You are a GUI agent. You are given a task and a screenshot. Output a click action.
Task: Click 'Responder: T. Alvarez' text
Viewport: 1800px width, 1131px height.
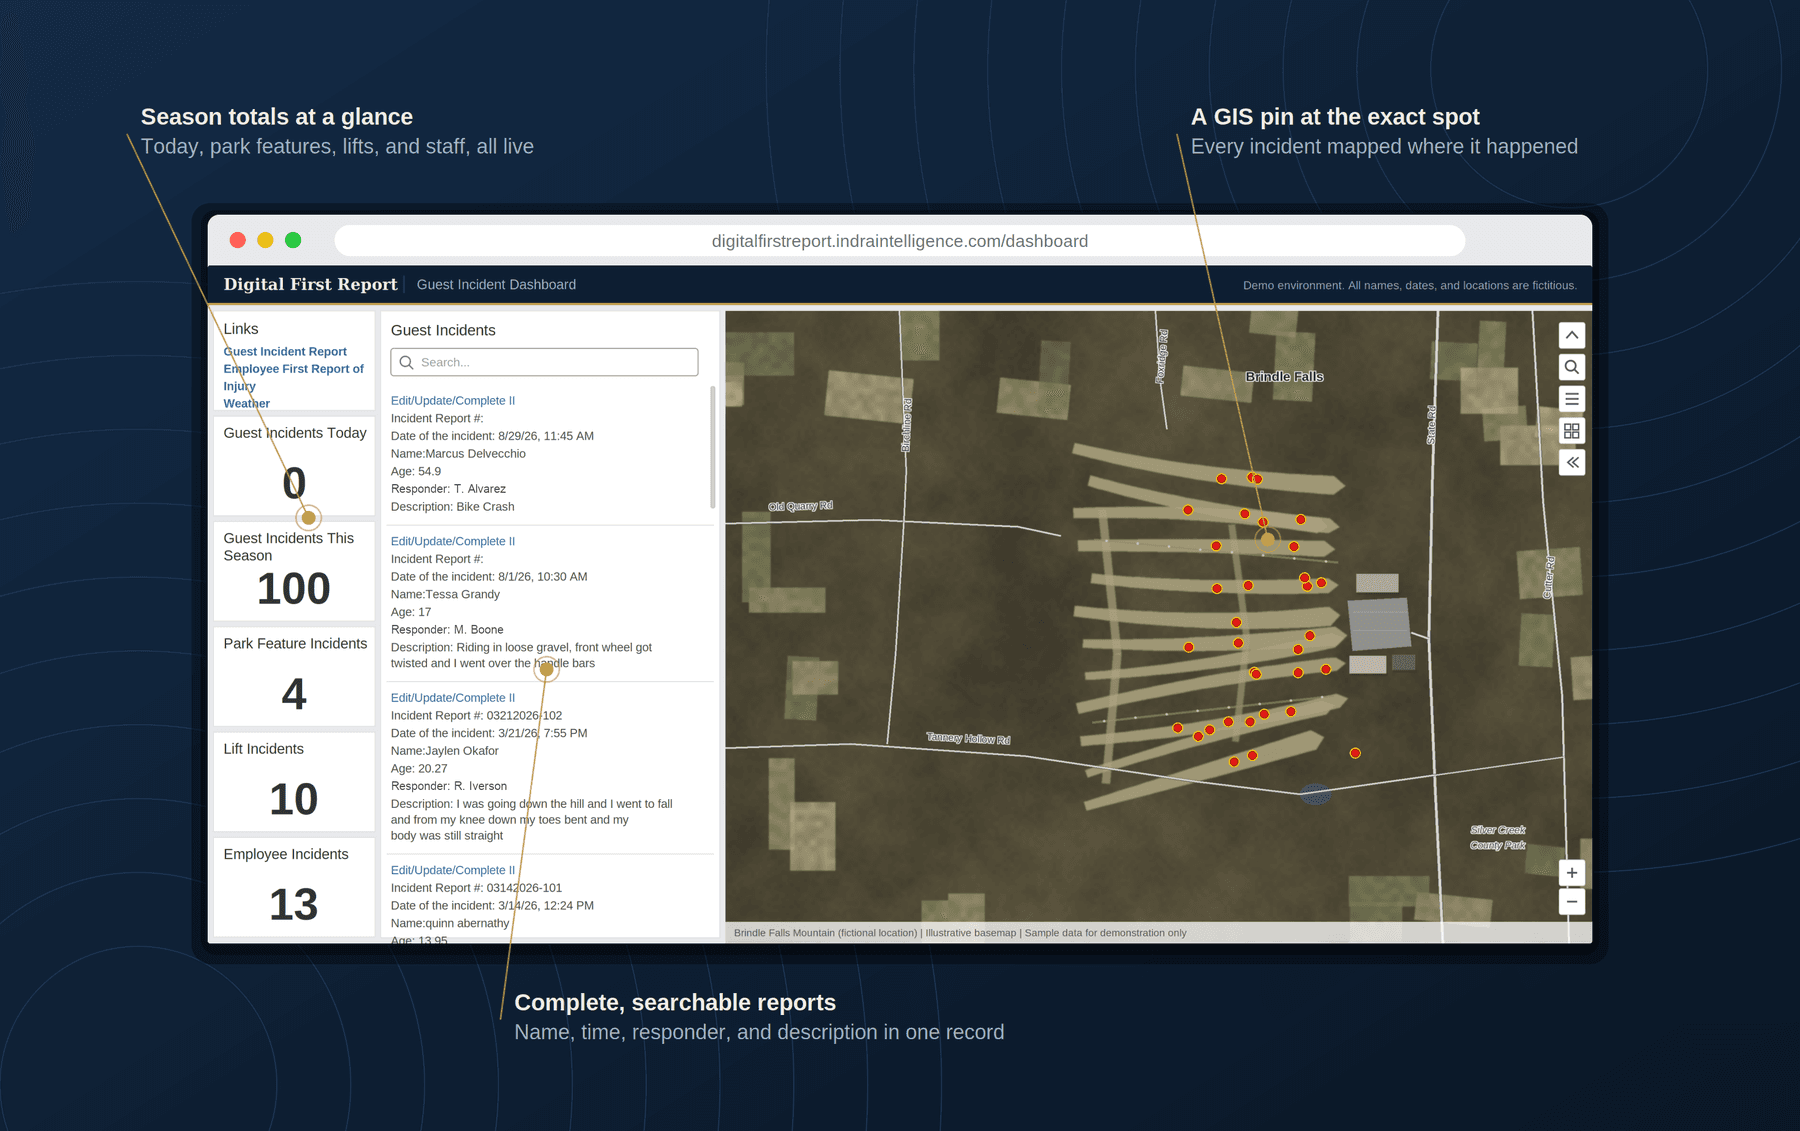click(448, 489)
